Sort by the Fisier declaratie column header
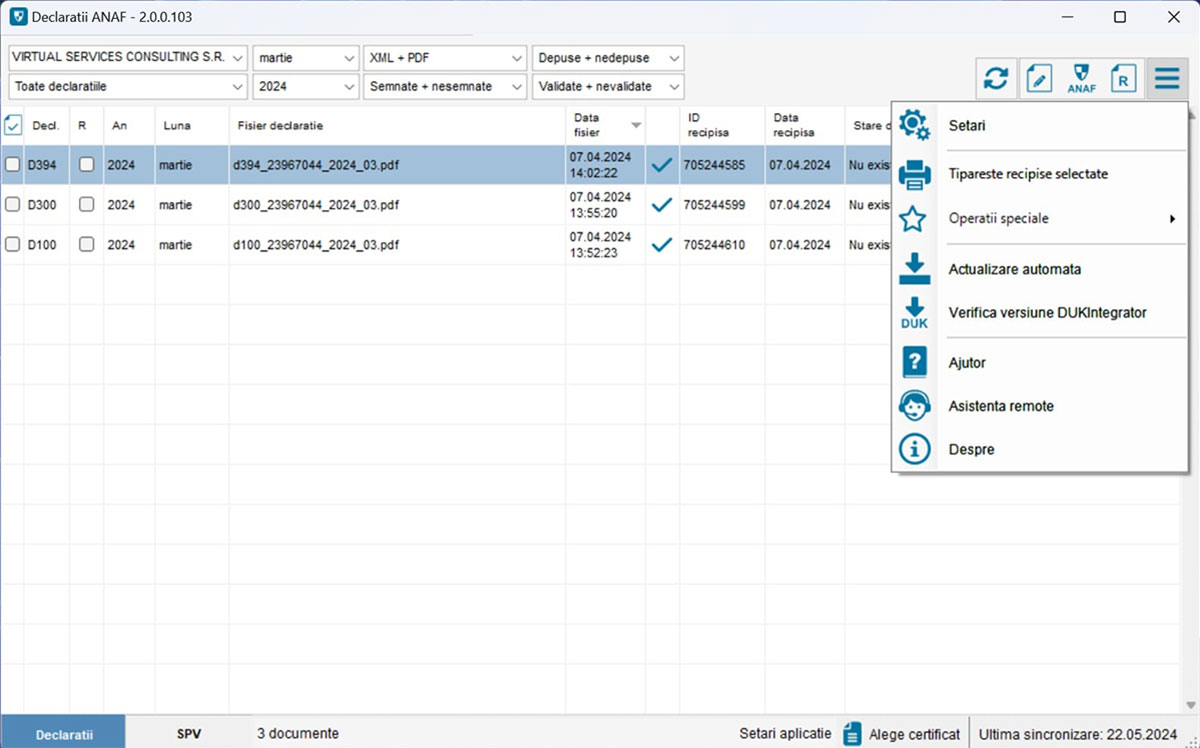 tap(397, 126)
